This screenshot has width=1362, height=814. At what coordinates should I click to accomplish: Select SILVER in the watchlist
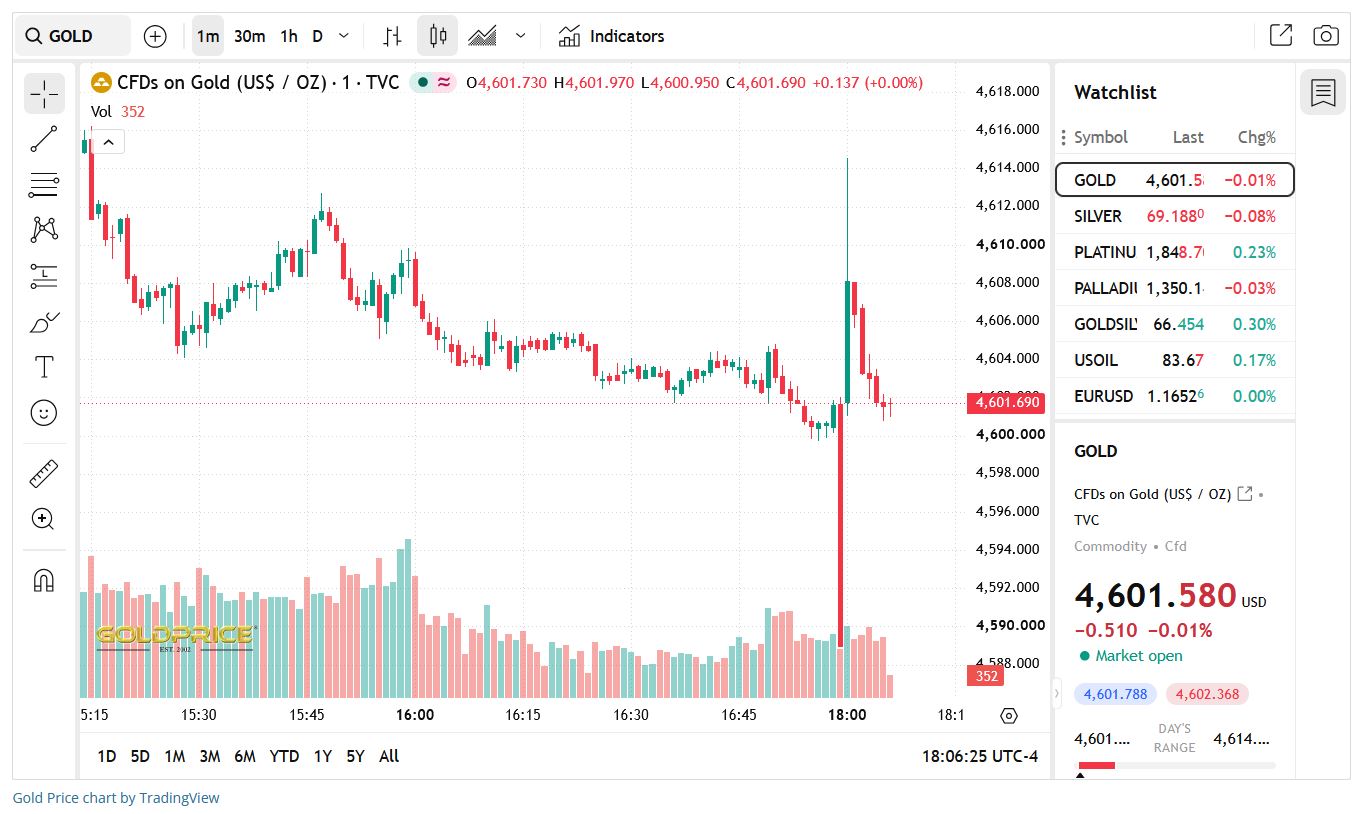coord(1175,216)
